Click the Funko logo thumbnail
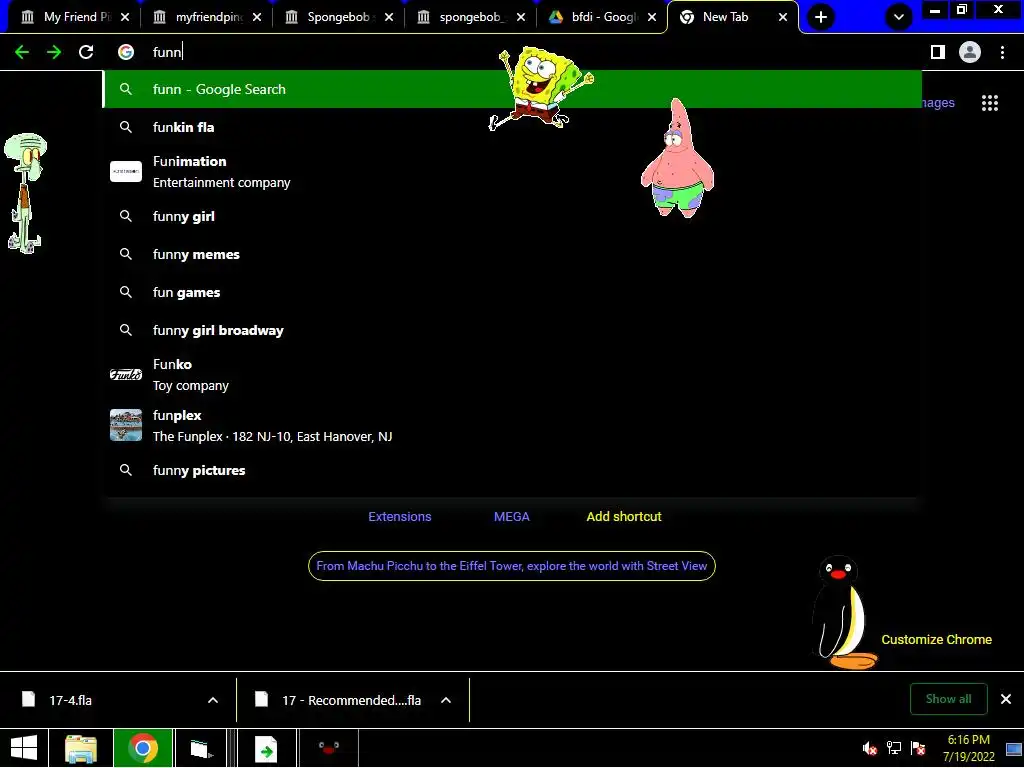The height and width of the screenshot is (768, 1024). click(126, 374)
